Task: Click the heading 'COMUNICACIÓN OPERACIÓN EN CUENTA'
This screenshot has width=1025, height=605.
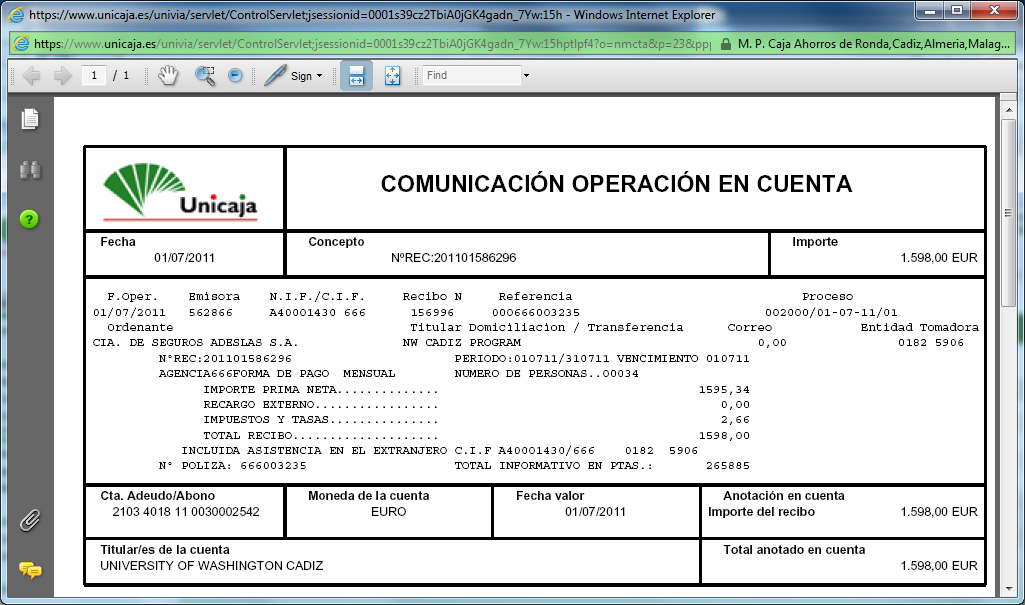Action: 616,184
